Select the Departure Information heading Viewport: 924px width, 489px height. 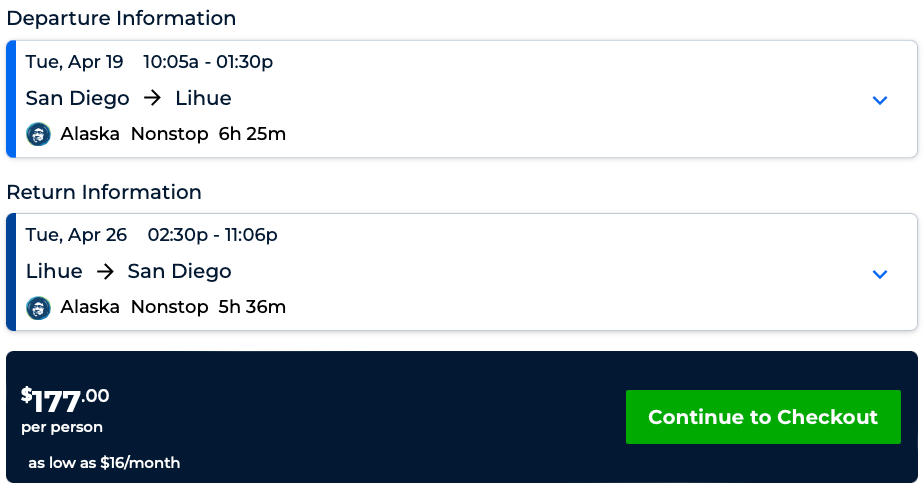121,18
